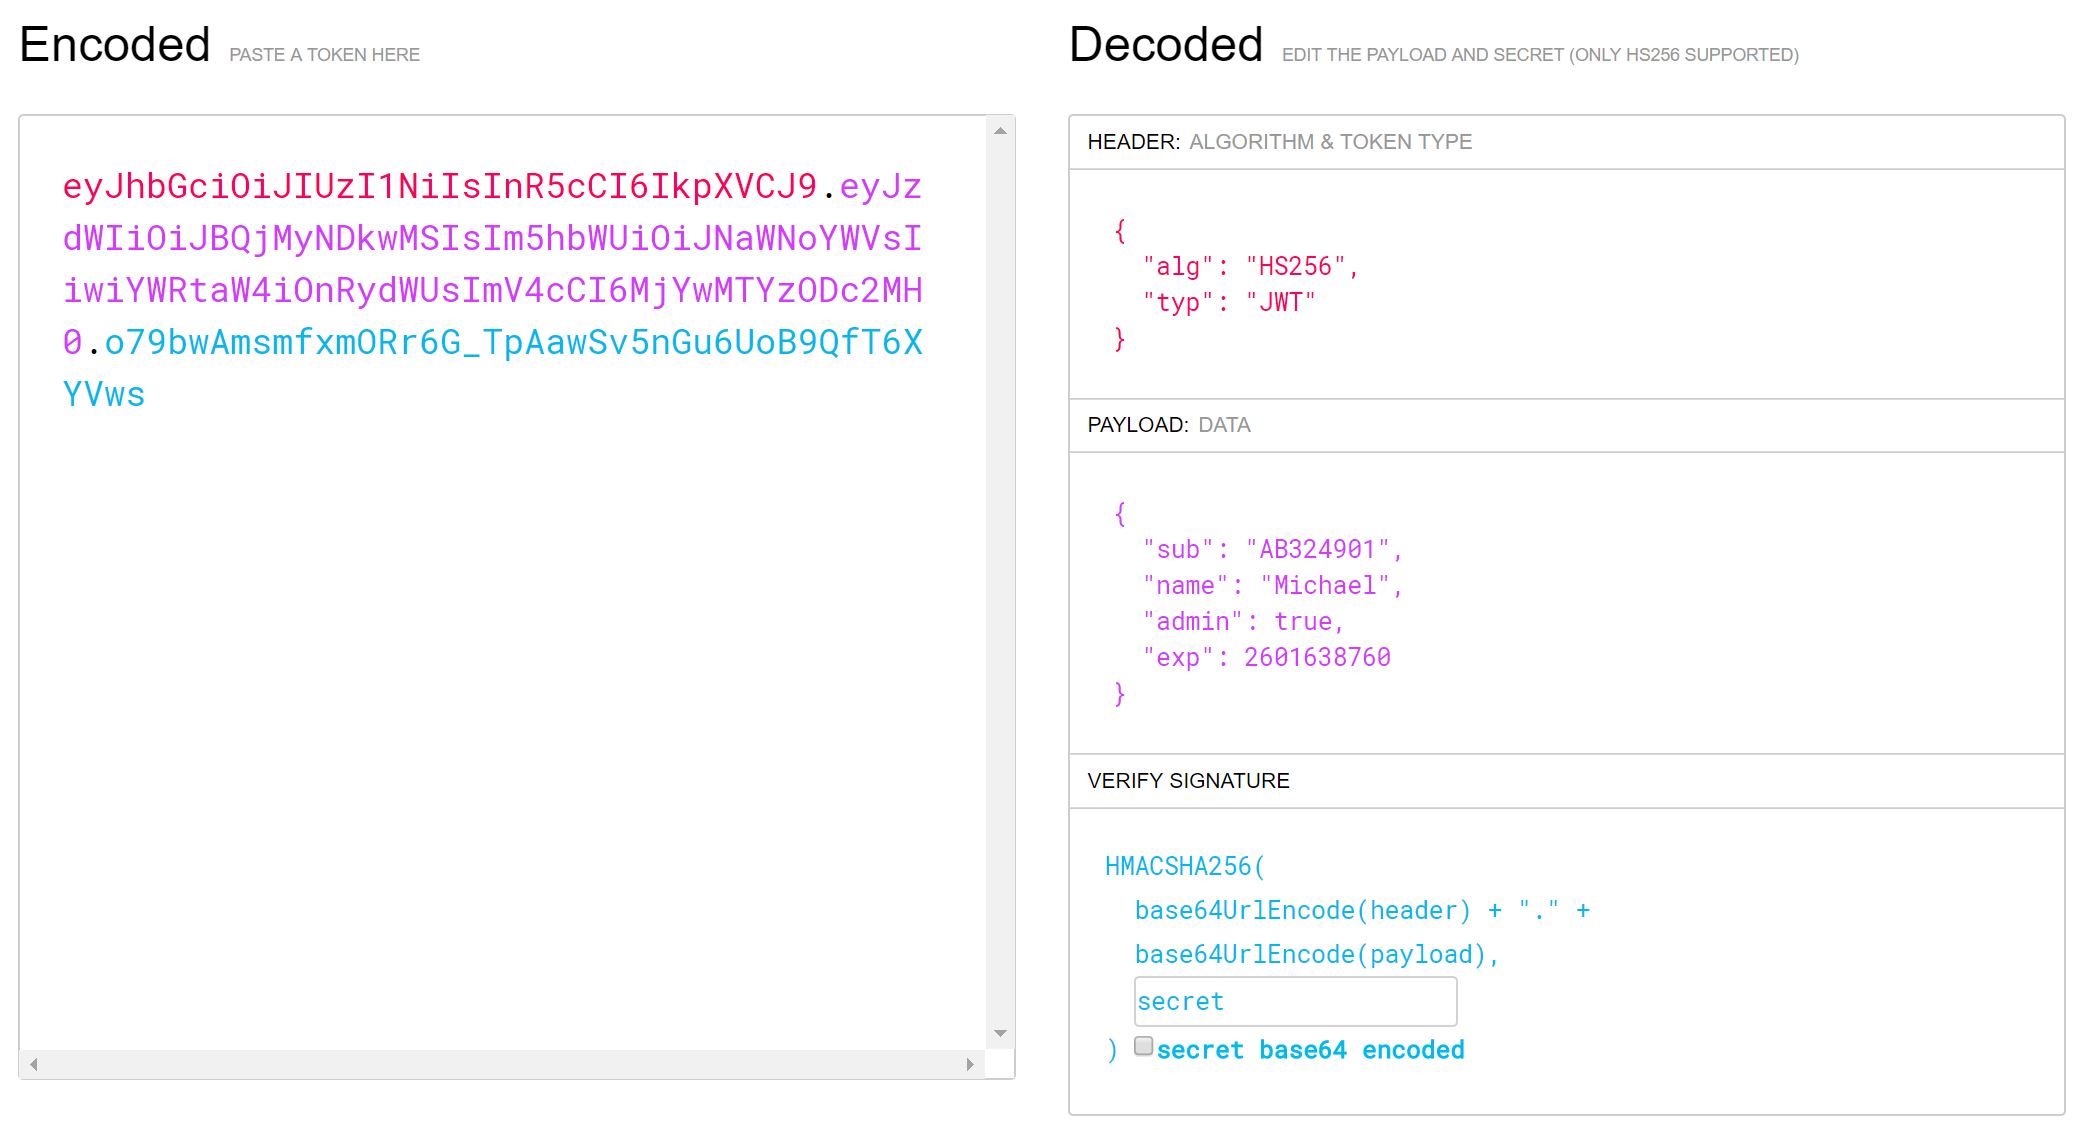The image size is (2091, 1137).
Task: Click the PAYLOAD: DATA section label
Action: click(1168, 425)
